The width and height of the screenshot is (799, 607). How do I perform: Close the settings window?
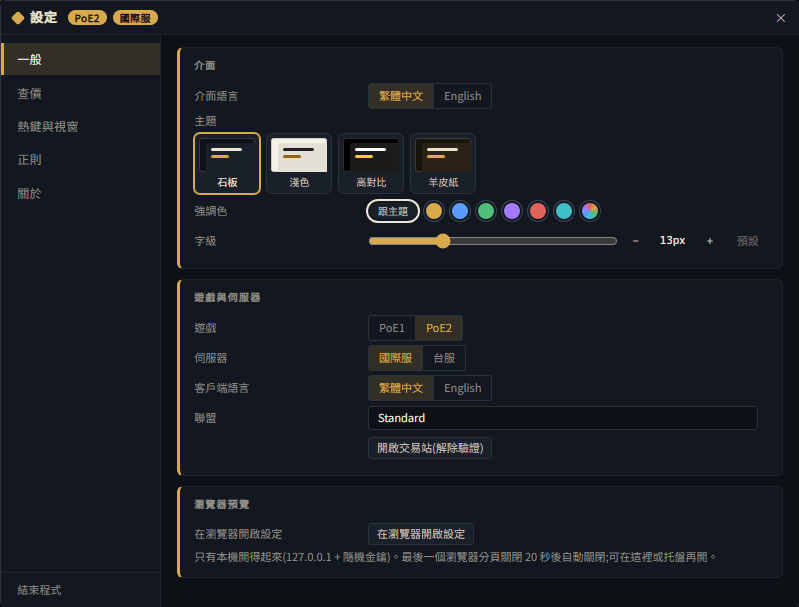point(780,18)
